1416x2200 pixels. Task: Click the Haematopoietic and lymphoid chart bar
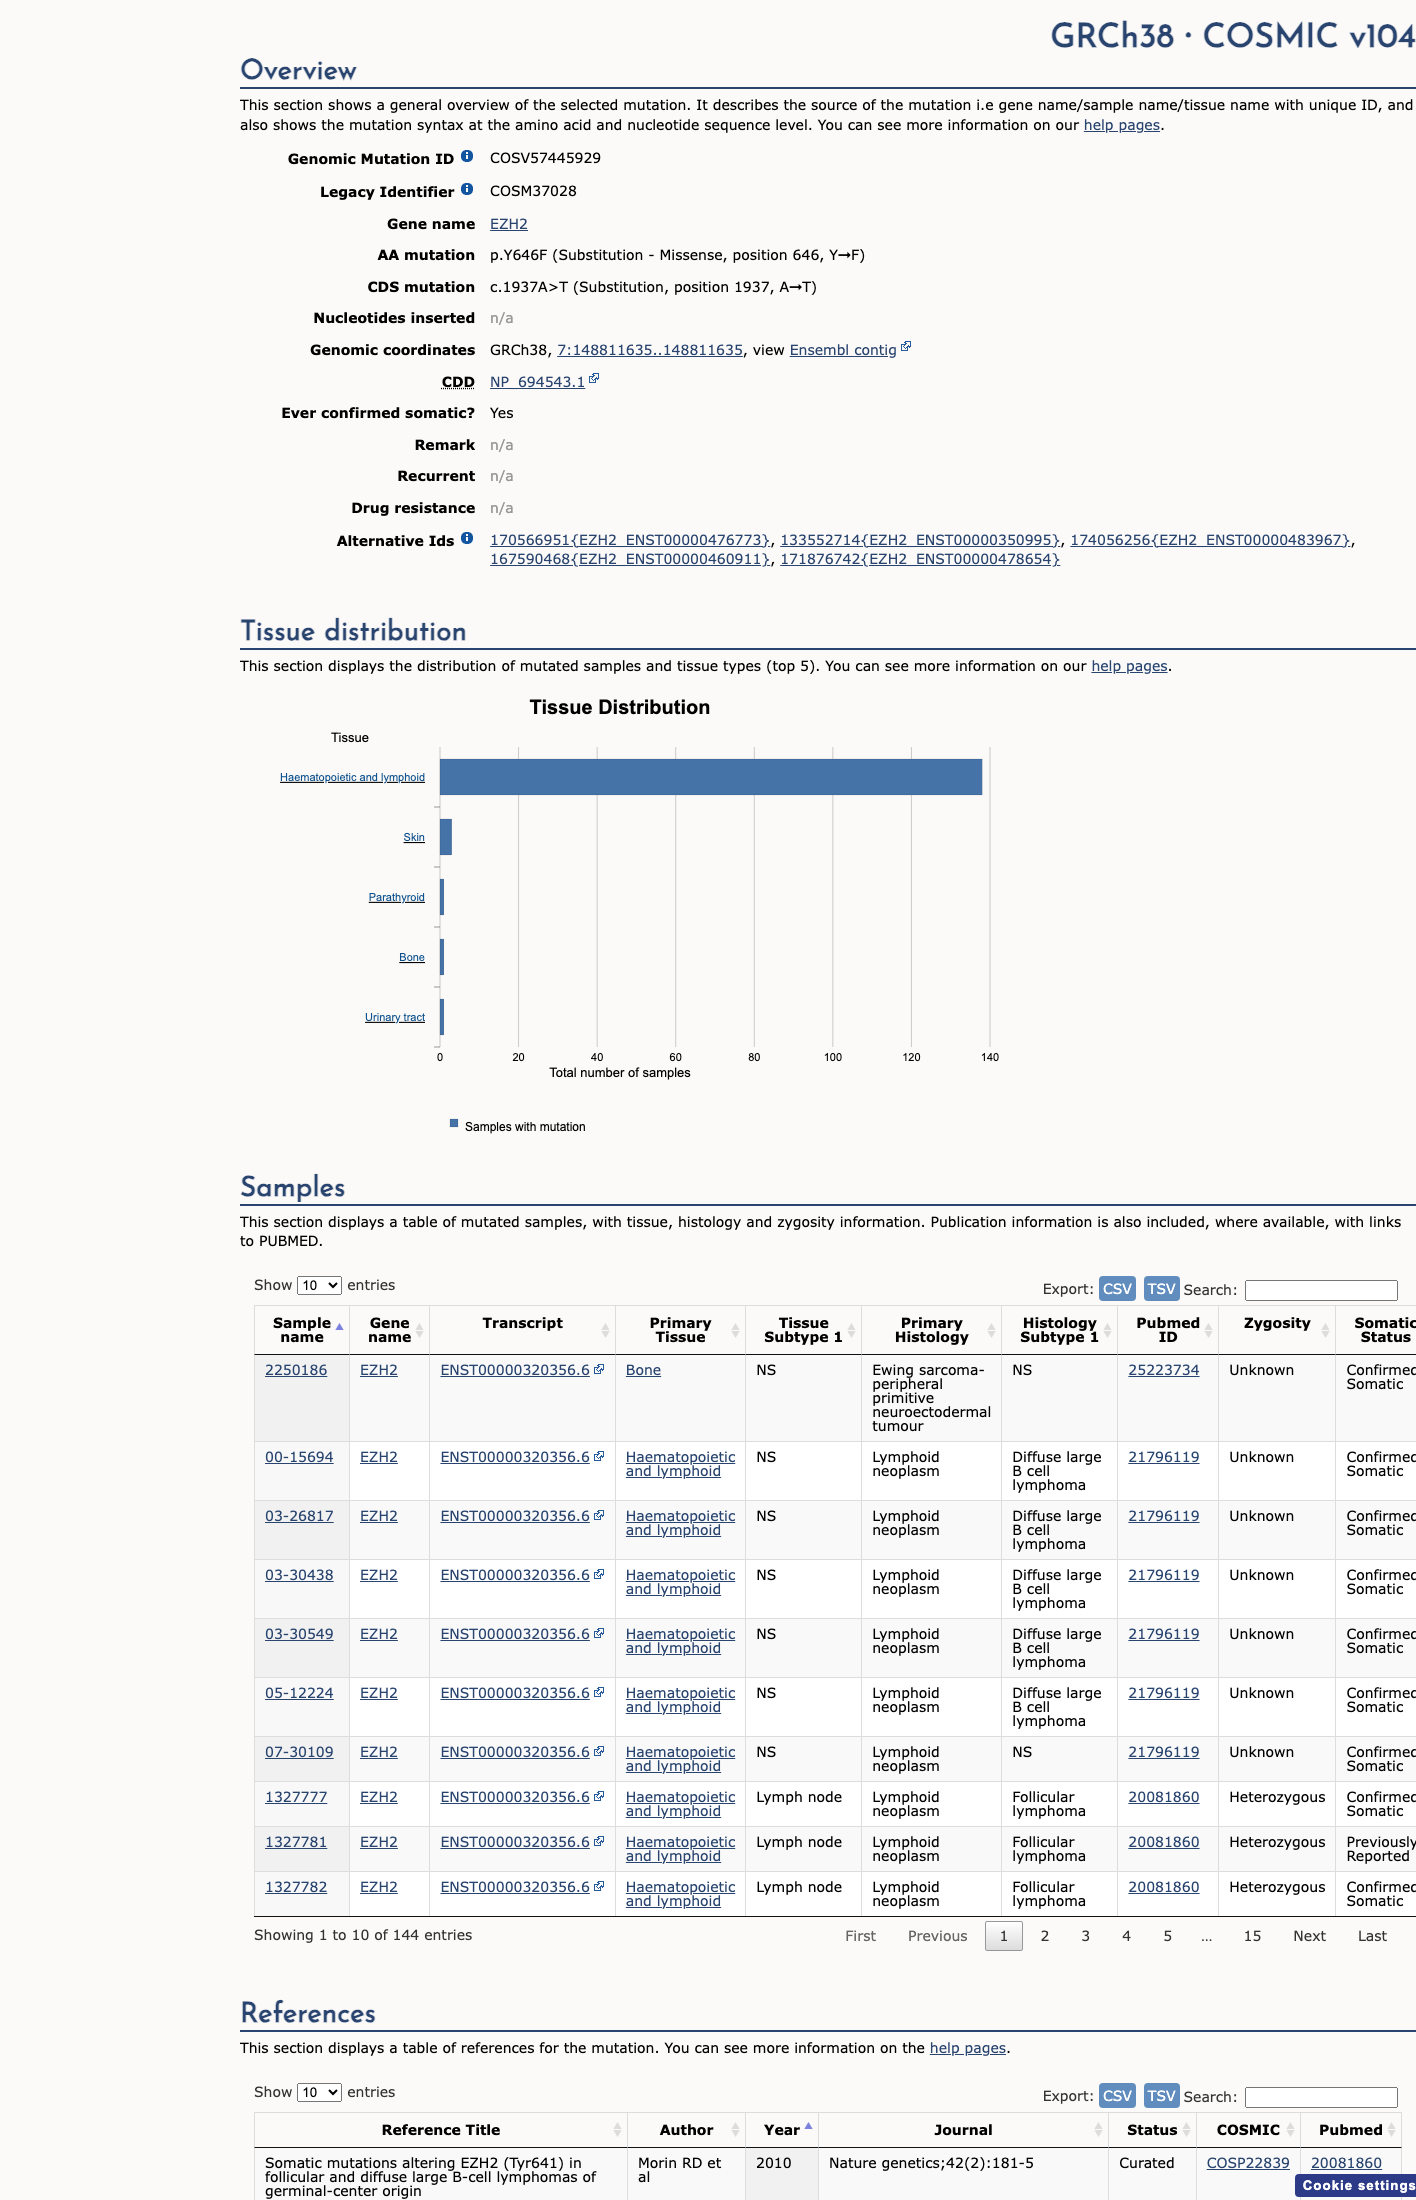pos(711,777)
